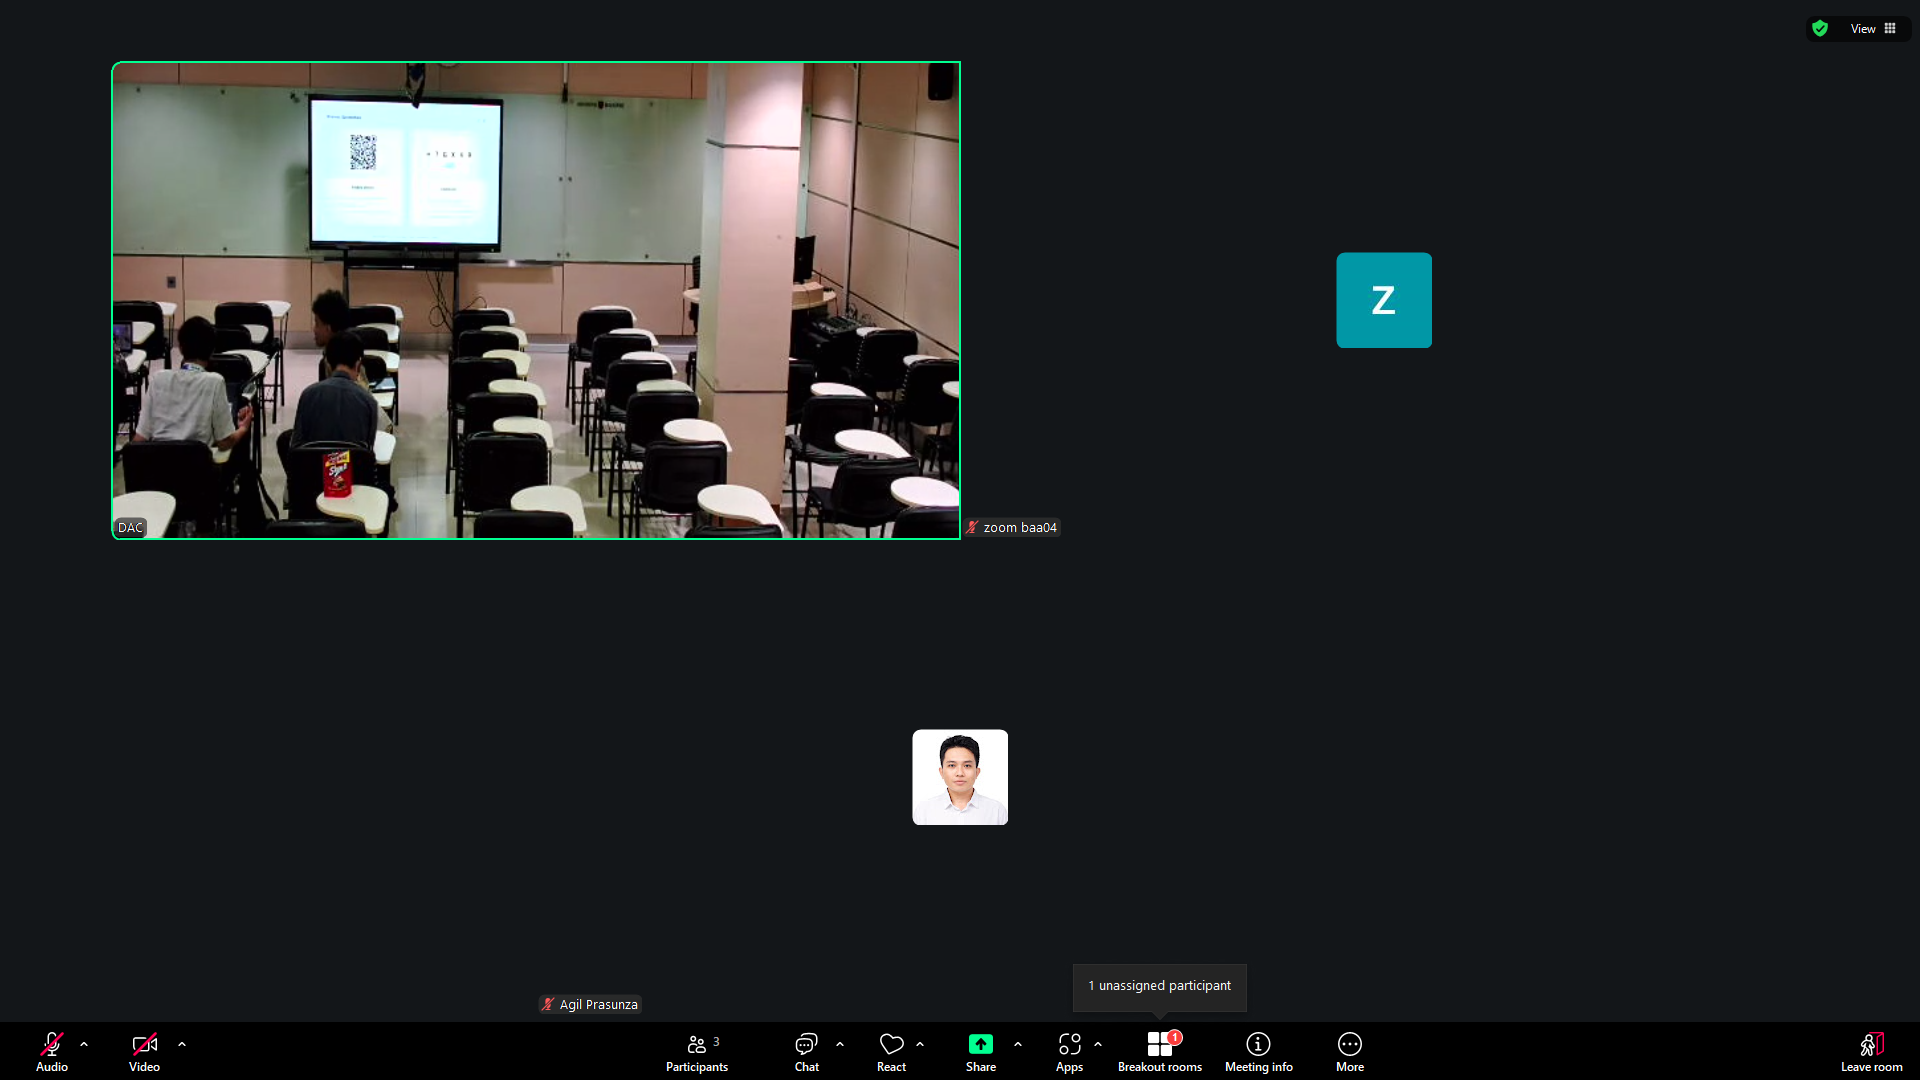The height and width of the screenshot is (1080, 1920).
Task: Select the DAC classroom video tile
Action: click(536, 300)
